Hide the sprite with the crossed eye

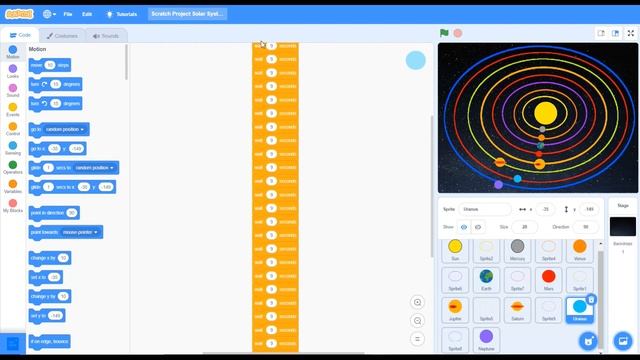click(x=478, y=227)
